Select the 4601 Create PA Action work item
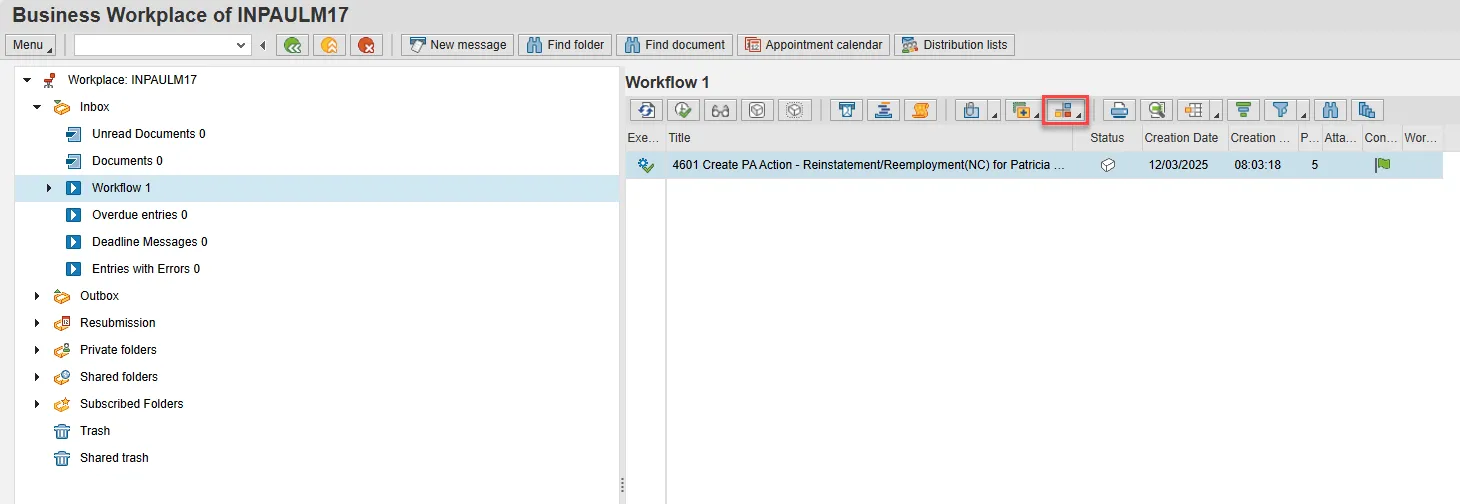The width and height of the screenshot is (1460, 504). pyautogui.click(x=868, y=166)
